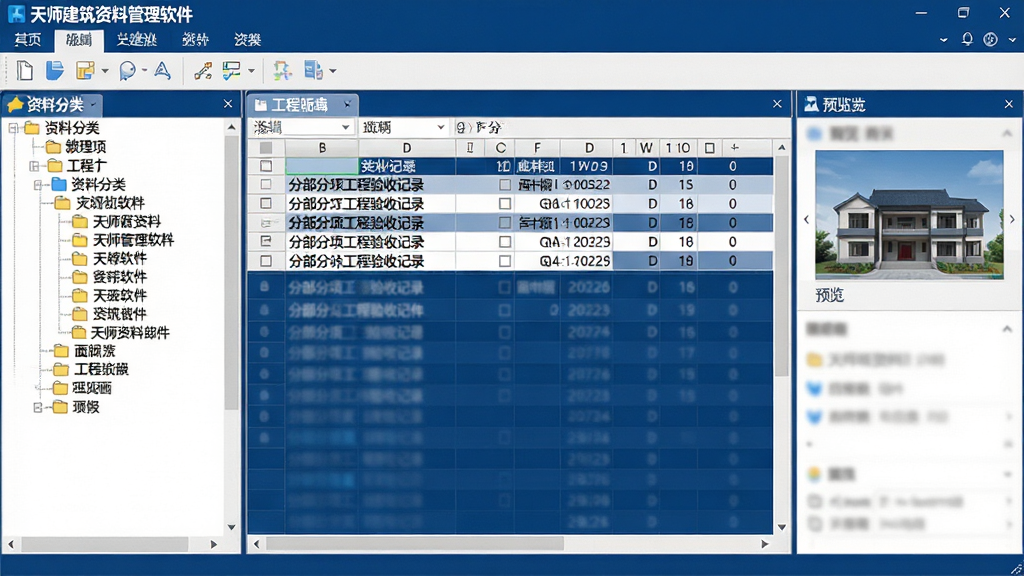Collapse the root 资料分类 tree node
The height and width of the screenshot is (576, 1024).
click(13, 128)
